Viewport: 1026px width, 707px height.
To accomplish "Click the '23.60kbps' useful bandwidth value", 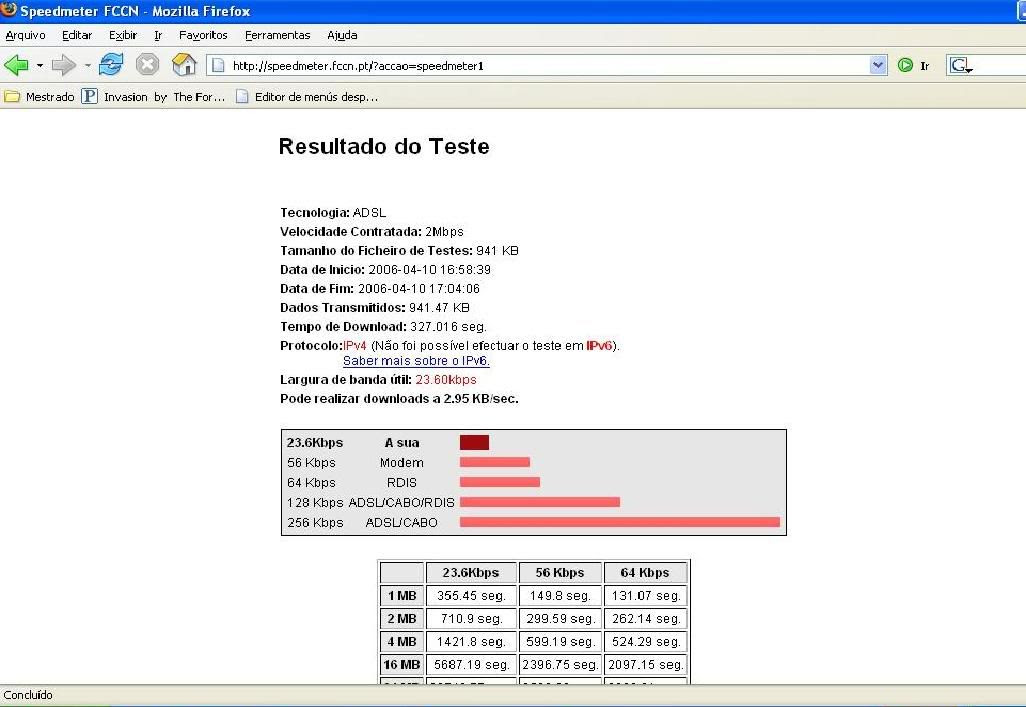I will tap(446, 380).
